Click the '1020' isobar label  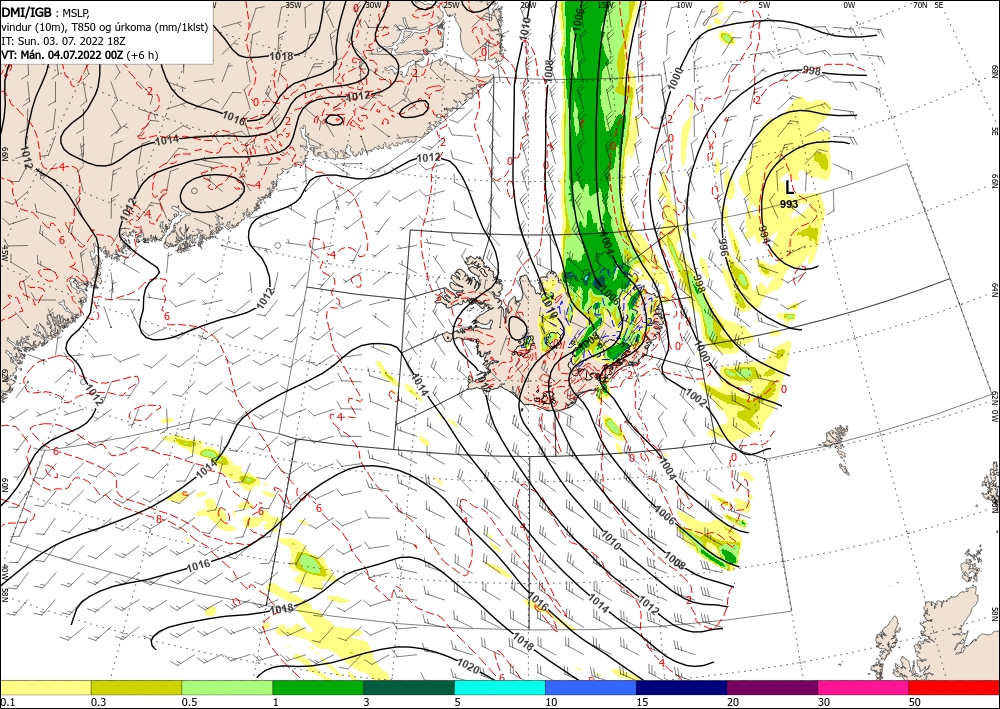pyautogui.click(x=469, y=667)
